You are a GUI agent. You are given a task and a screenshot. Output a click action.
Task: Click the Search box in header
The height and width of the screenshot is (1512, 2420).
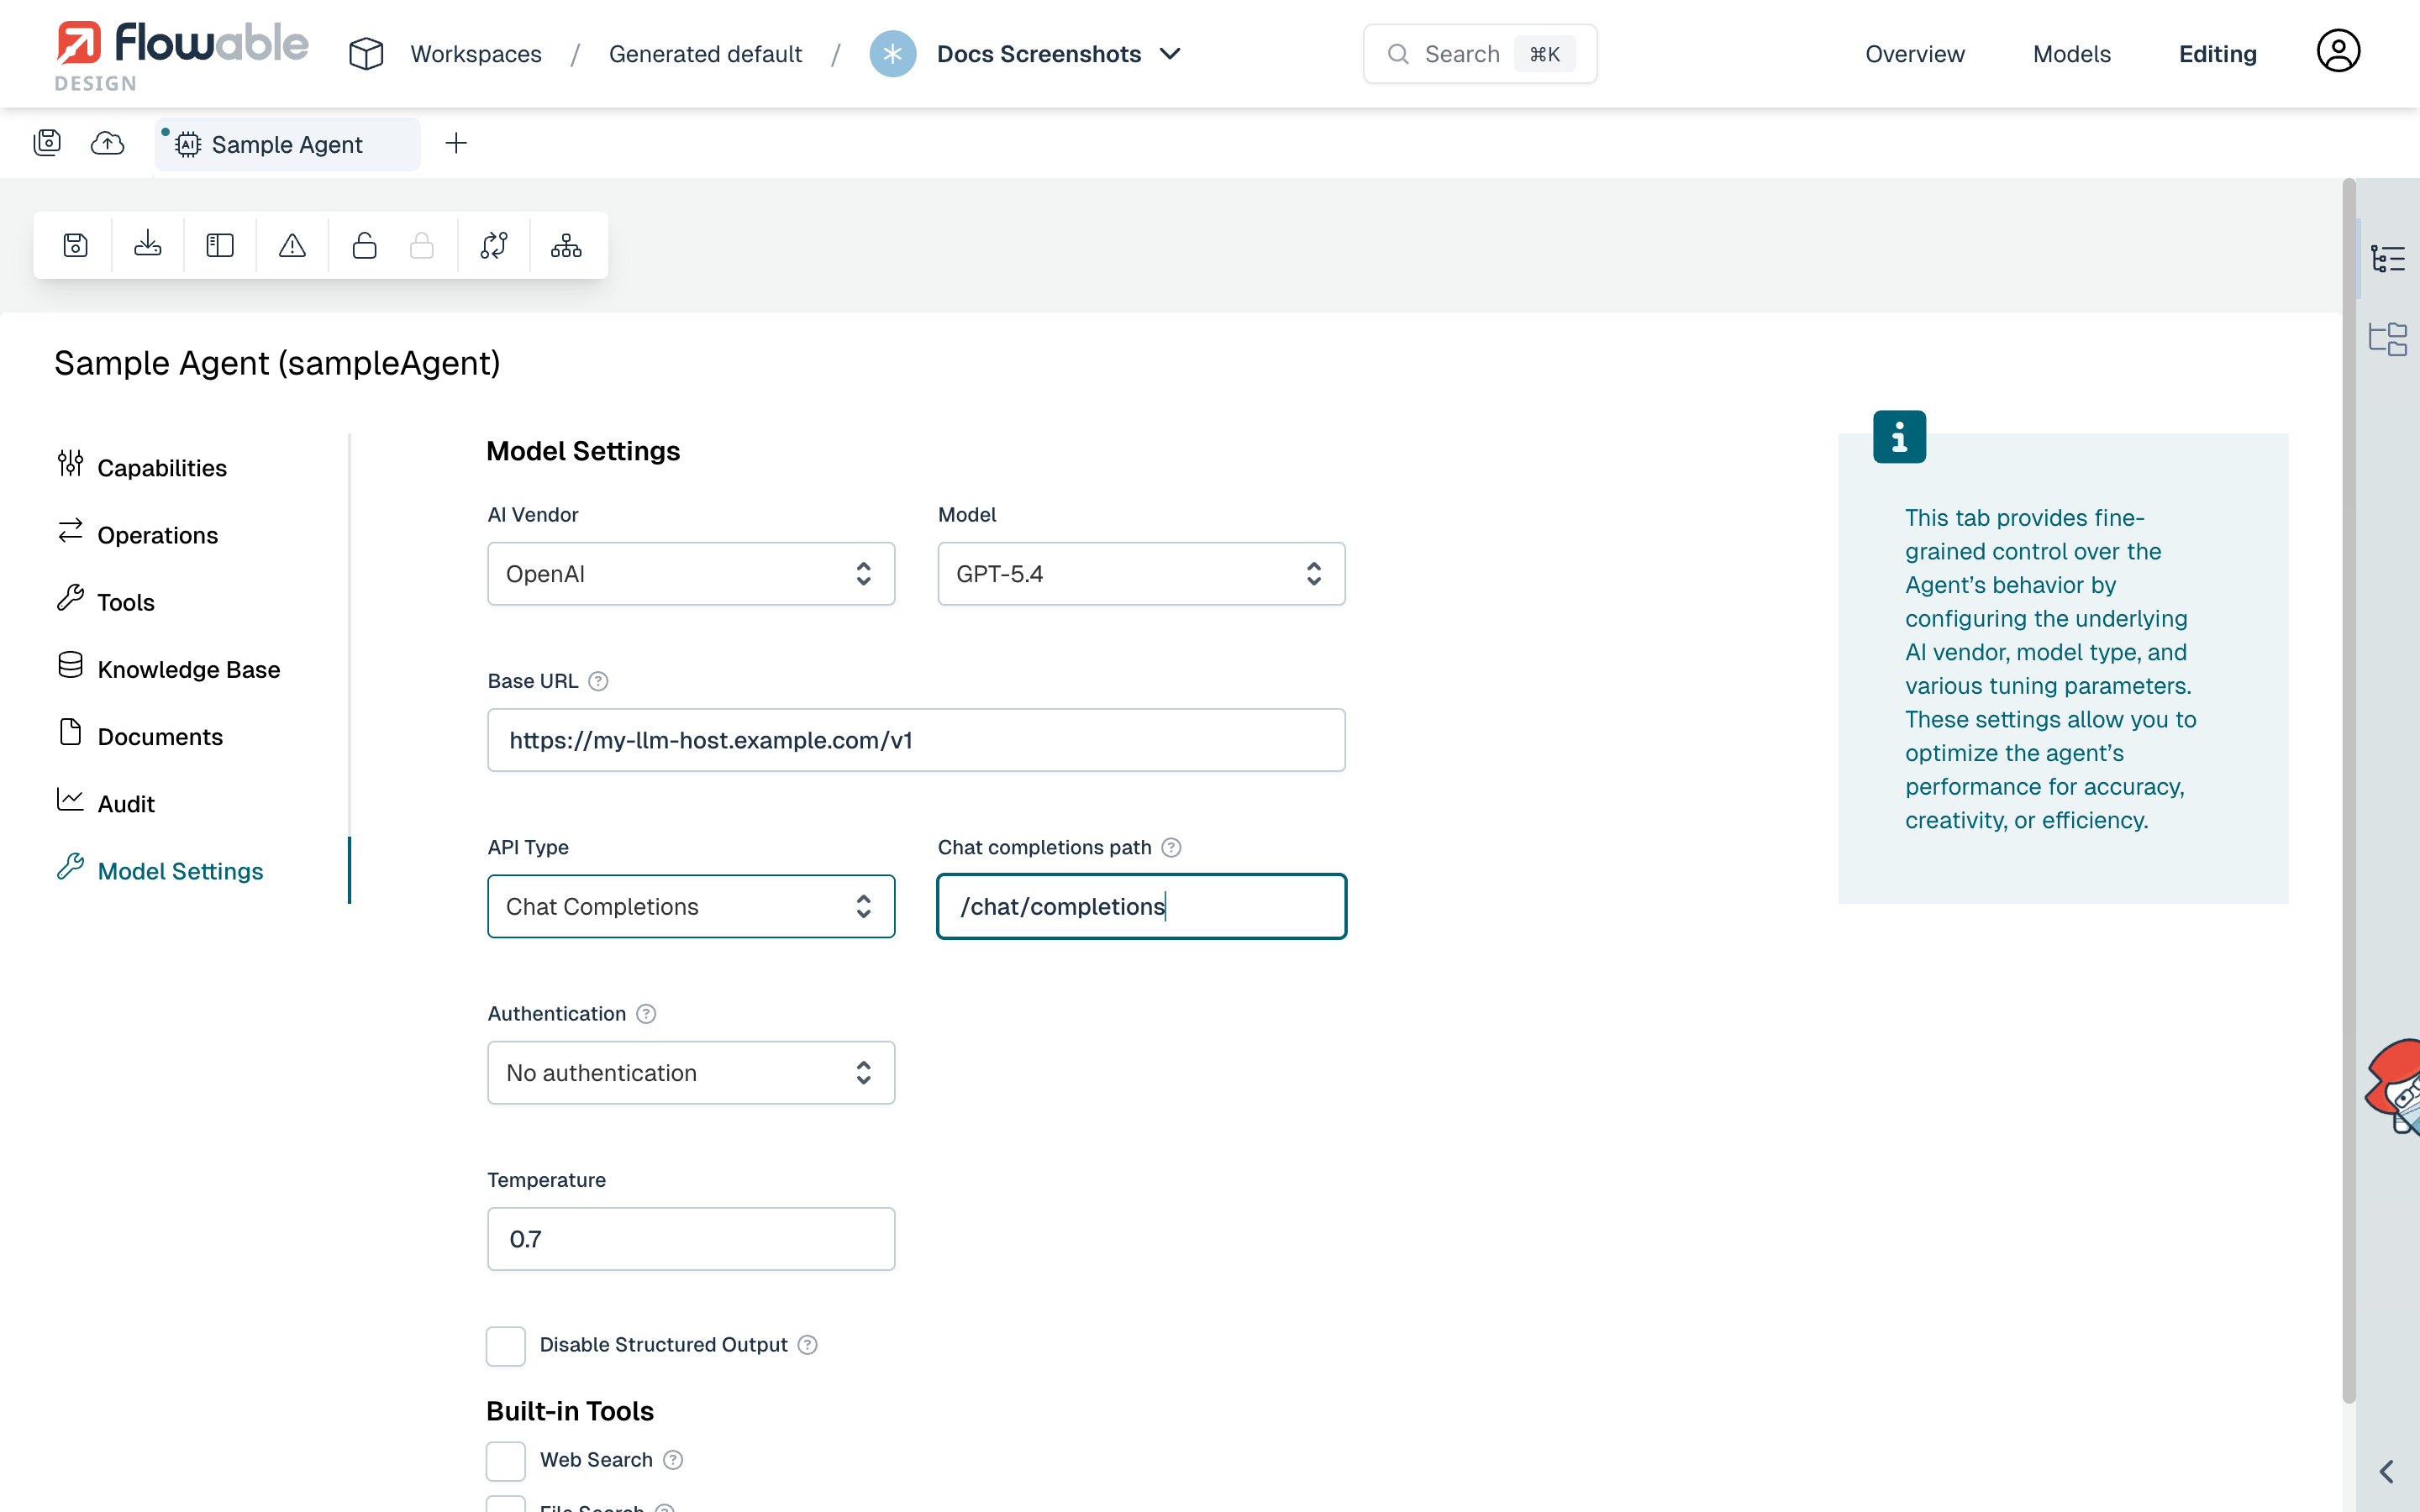[1479, 54]
